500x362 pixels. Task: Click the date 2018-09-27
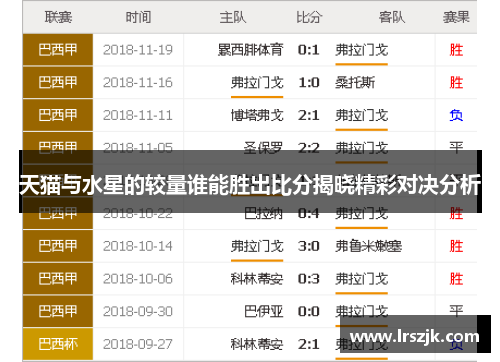click(x=138, y=344)
